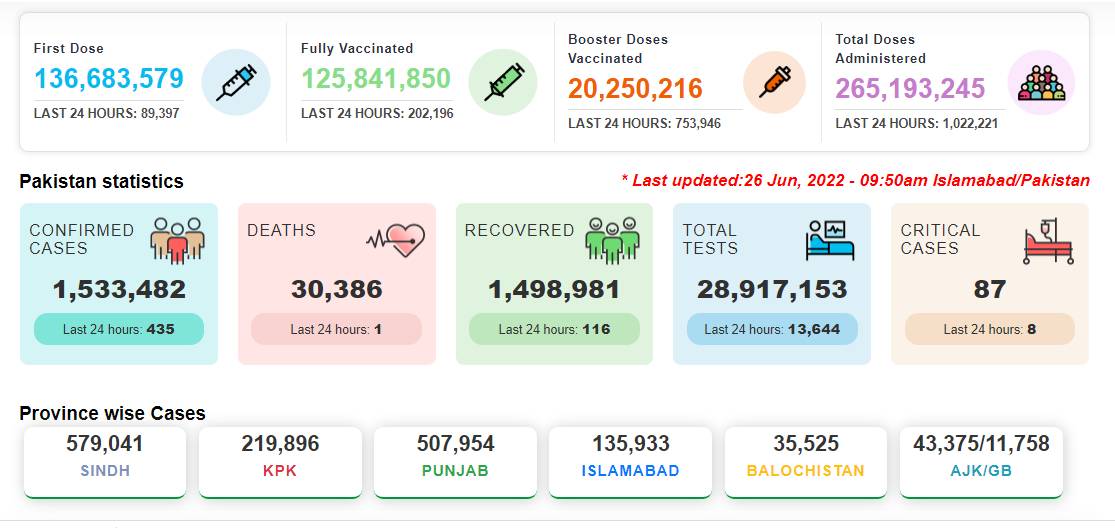Click the Total Doses Administered people icon

(x=1042, y=82)
